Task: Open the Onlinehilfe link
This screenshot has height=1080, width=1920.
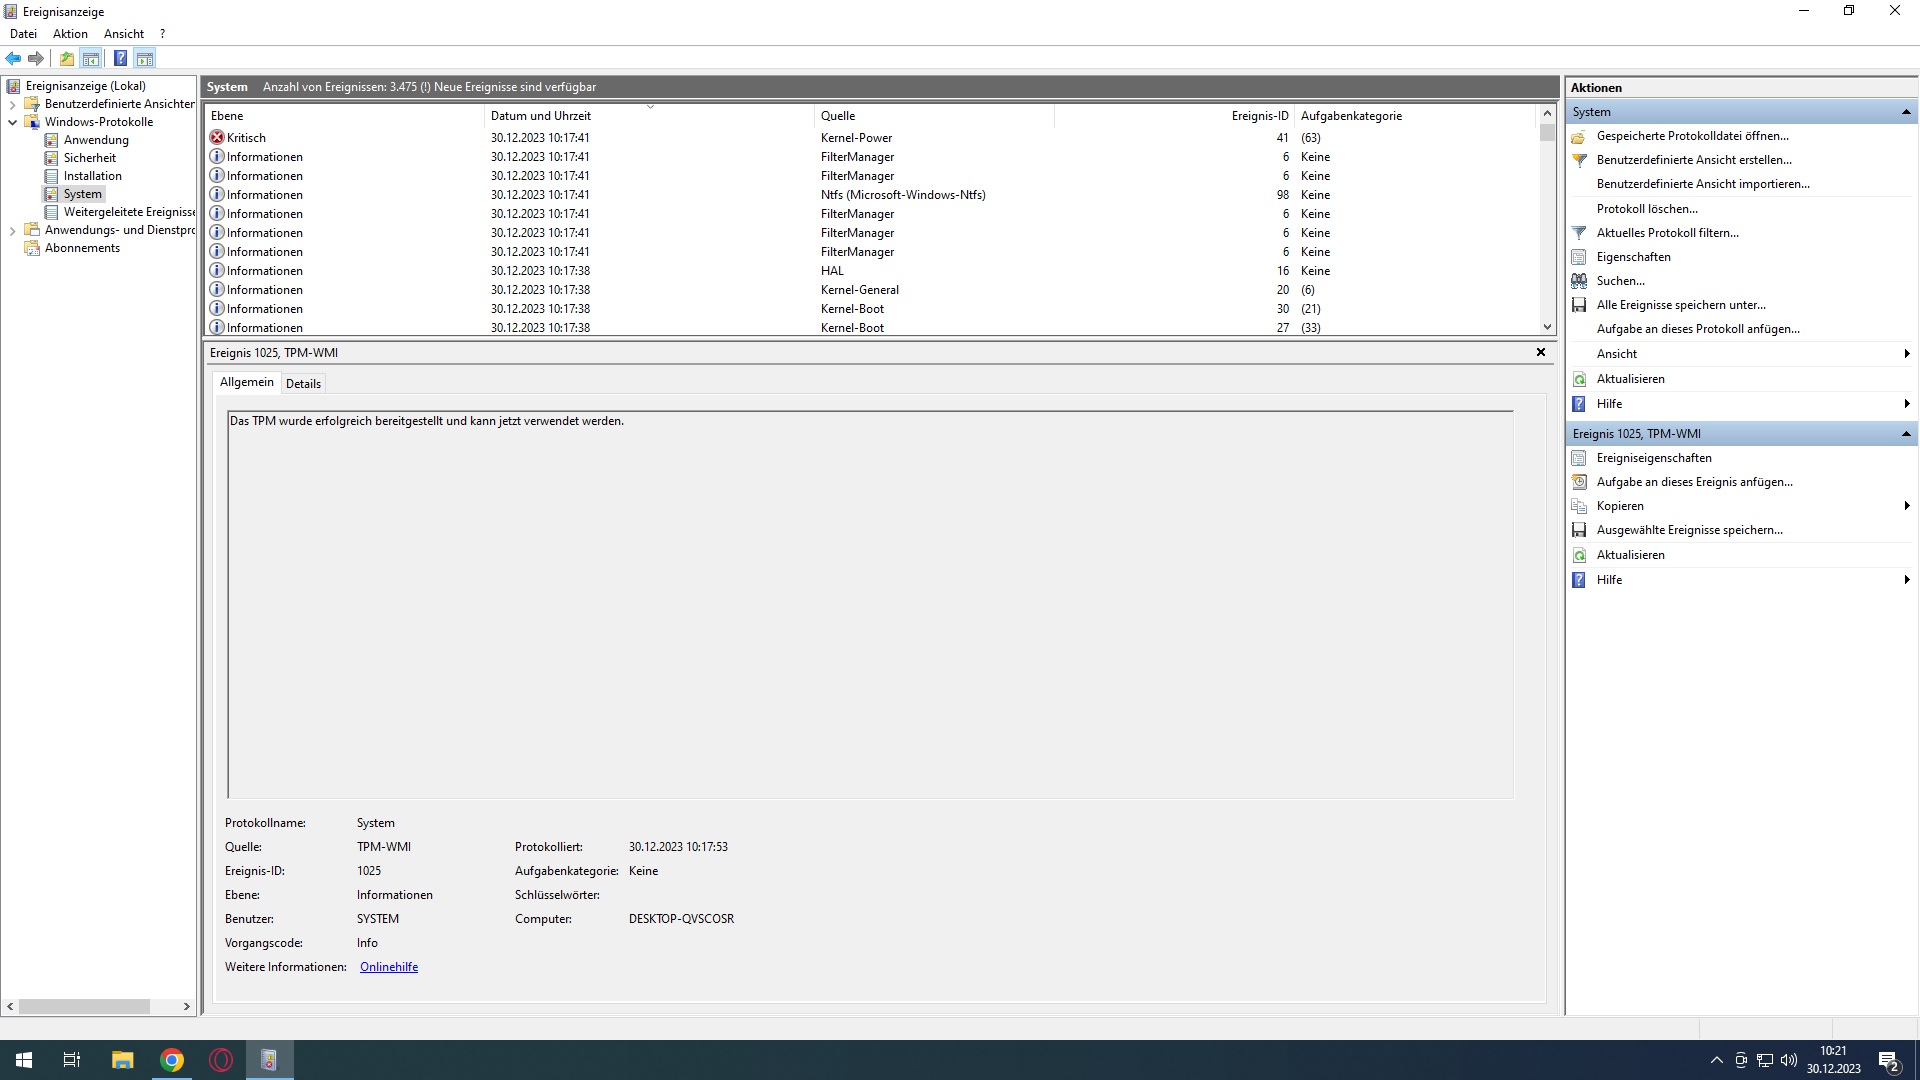Action: (389, 967)
